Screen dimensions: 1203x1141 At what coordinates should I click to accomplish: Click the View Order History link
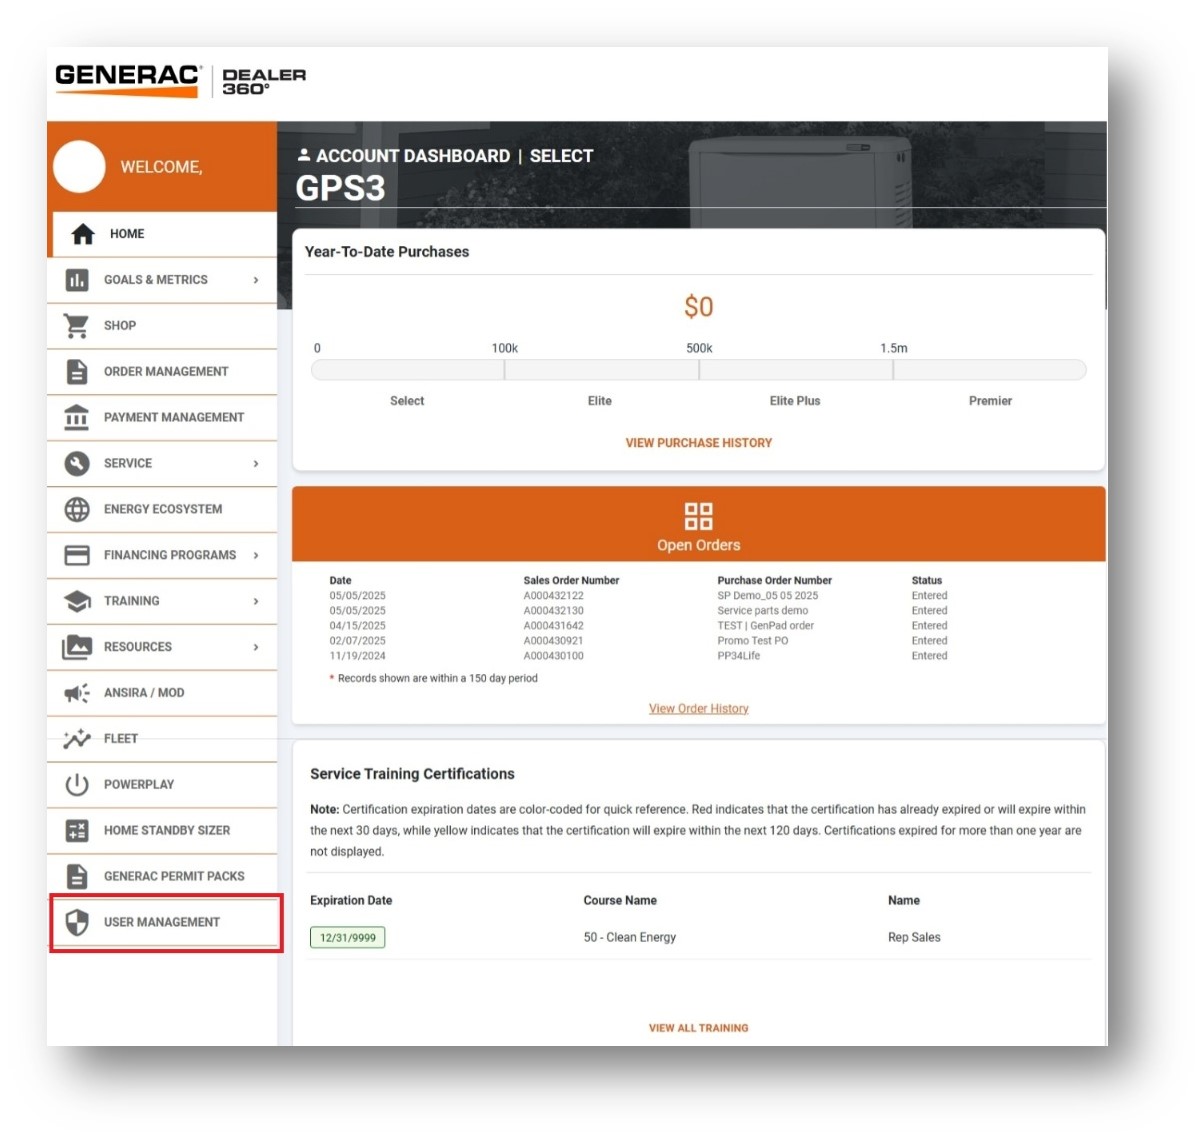[697, 708]
